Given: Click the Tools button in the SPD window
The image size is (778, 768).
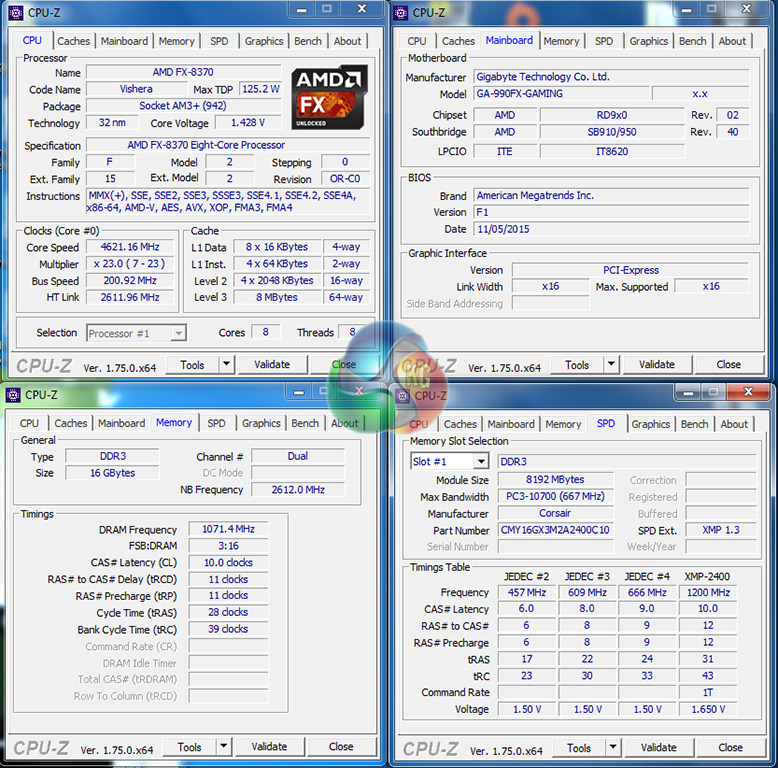Looking at the screenshot, I should click(579, 748).
